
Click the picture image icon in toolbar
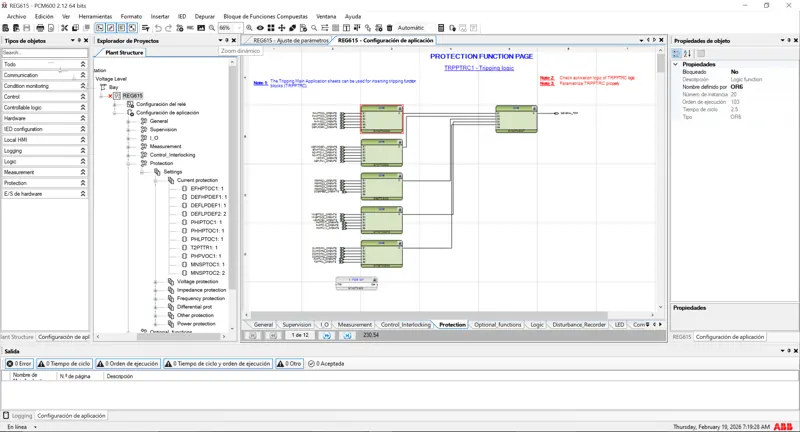point(201,28)
